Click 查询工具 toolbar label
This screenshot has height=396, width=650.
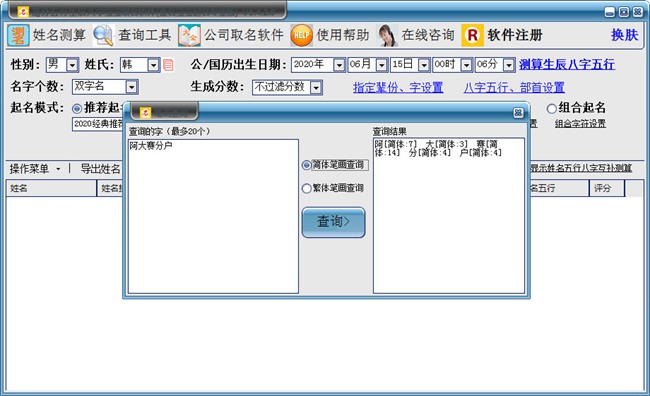tap(145, 35)
